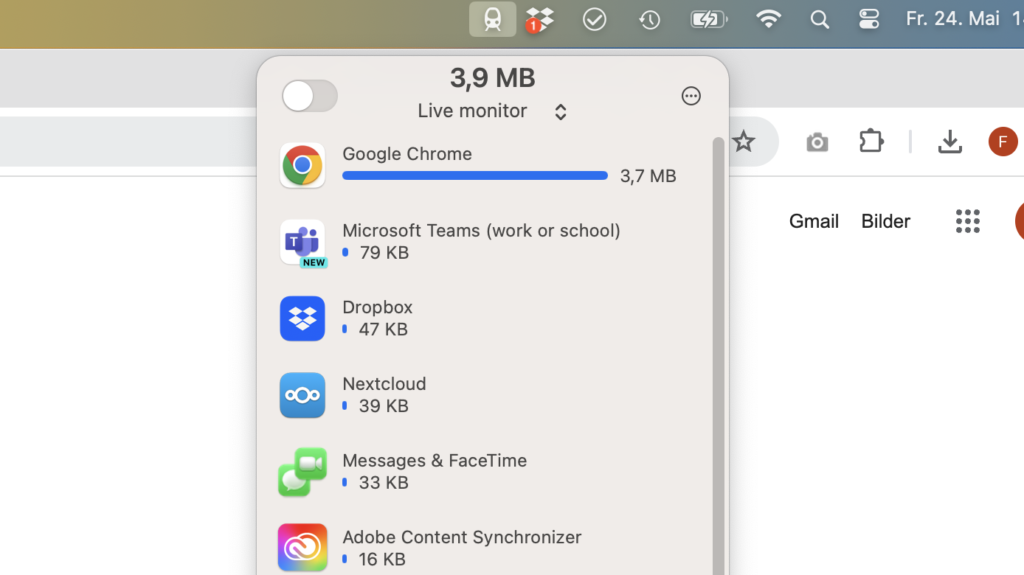The image size is (1024, 575).
Task: Select the Messages & FaceTime row label
Action: (x=434, y=461)
